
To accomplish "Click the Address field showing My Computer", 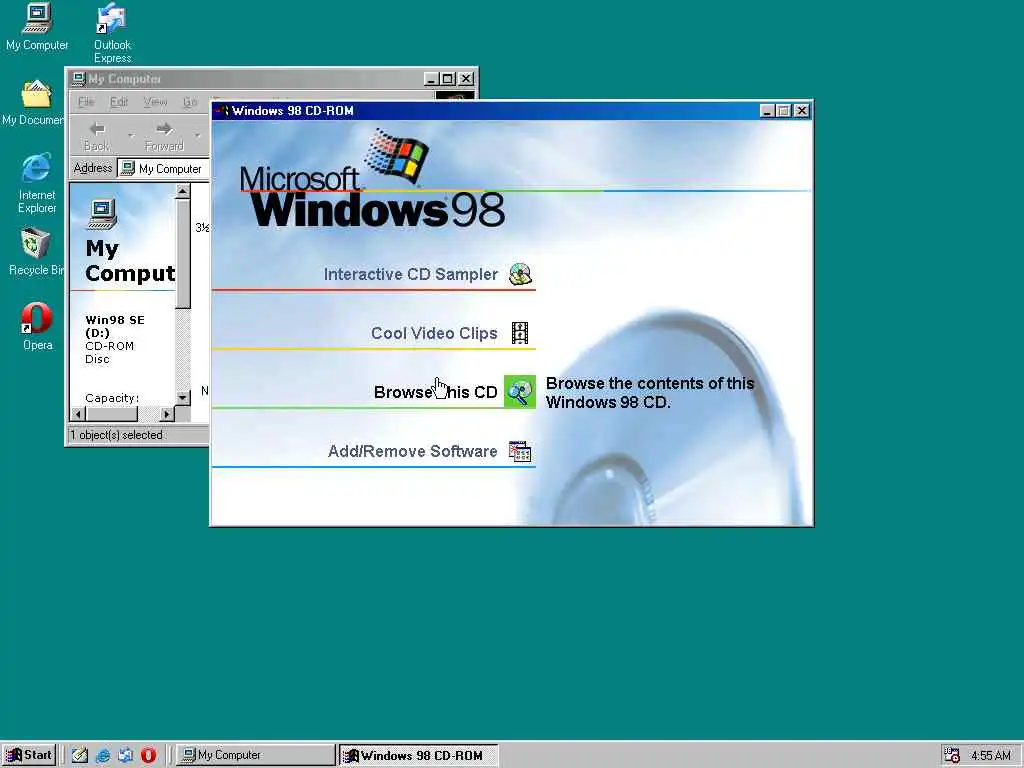I will tap(163, 168).
